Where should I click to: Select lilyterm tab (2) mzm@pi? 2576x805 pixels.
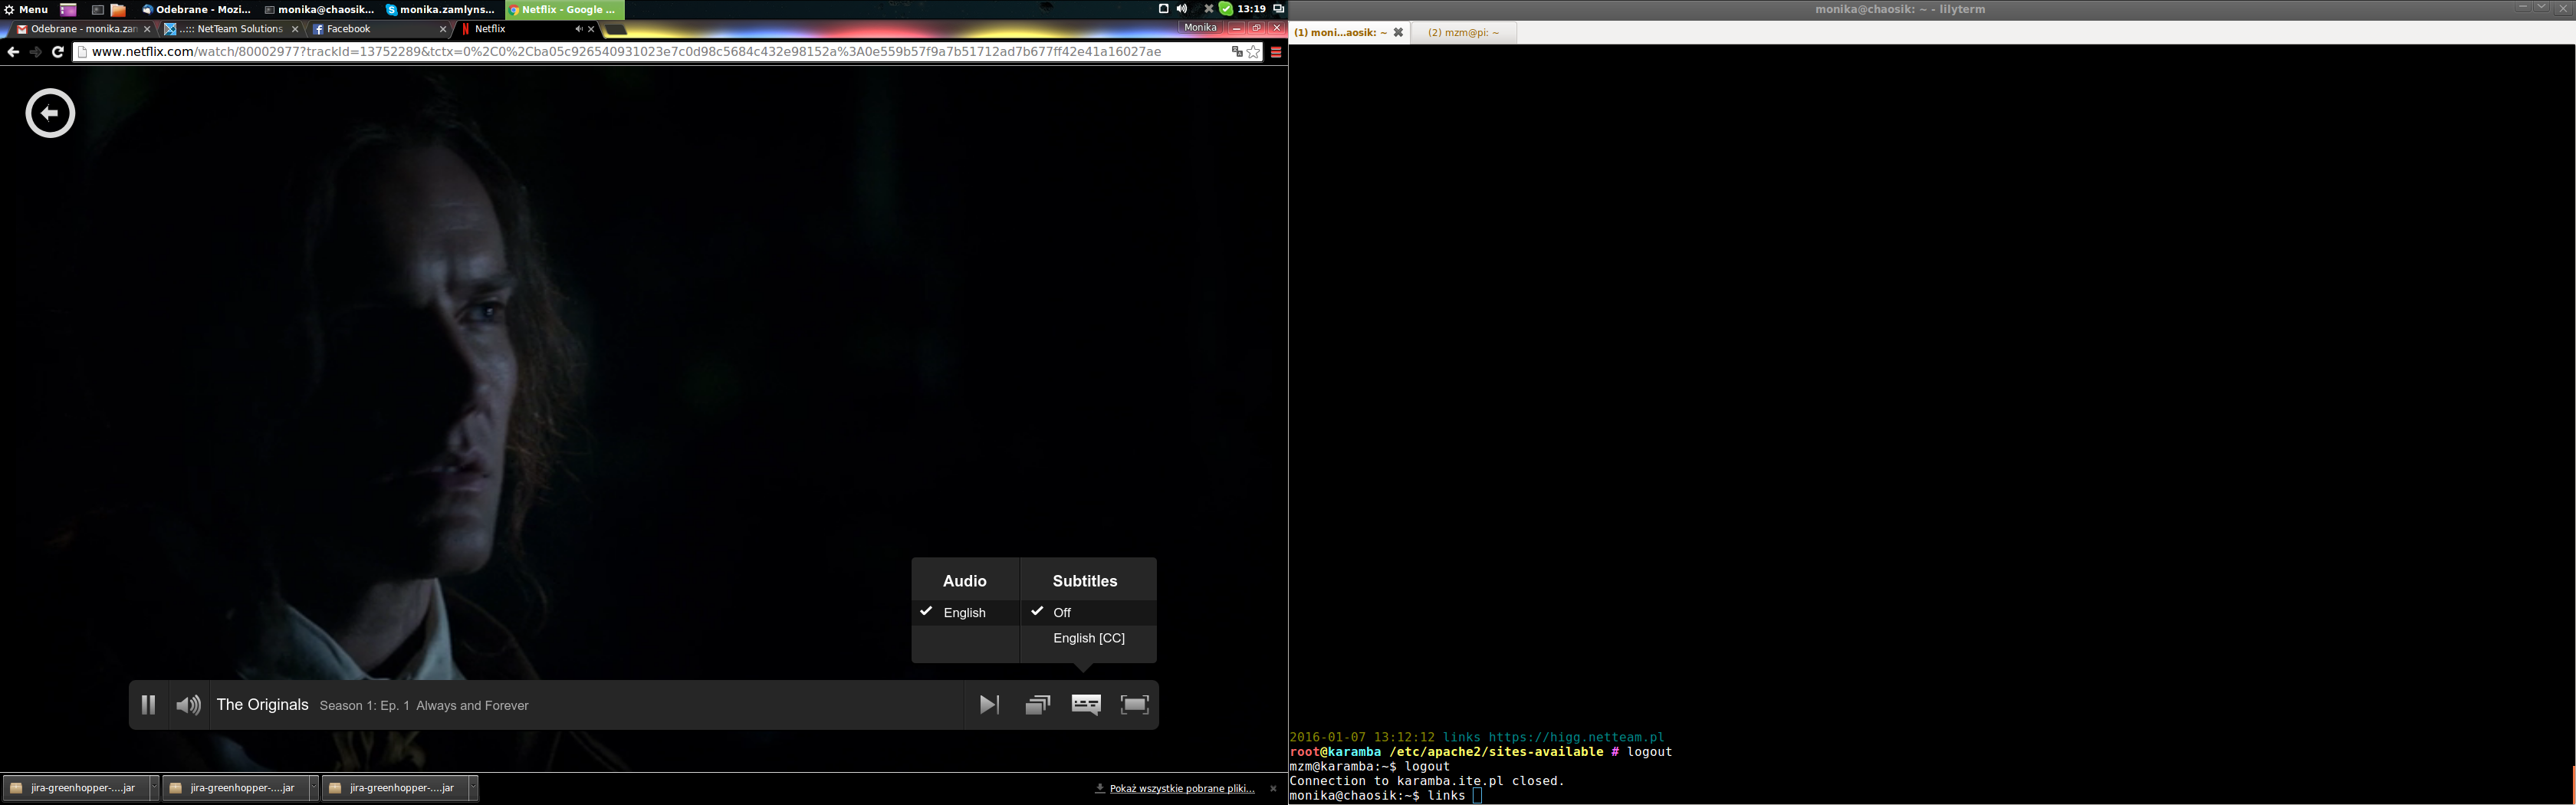[1463, 33]
